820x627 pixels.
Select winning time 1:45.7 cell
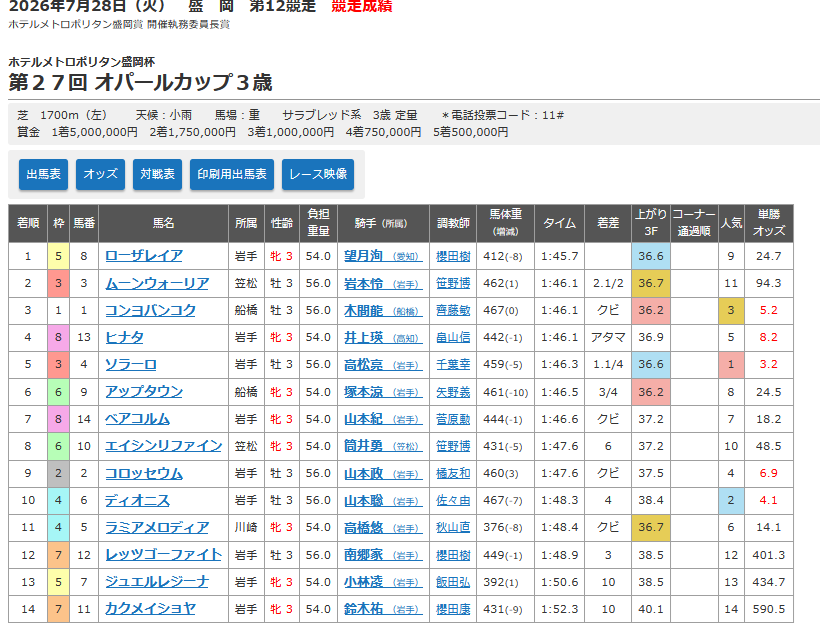(x=560, y=256)
